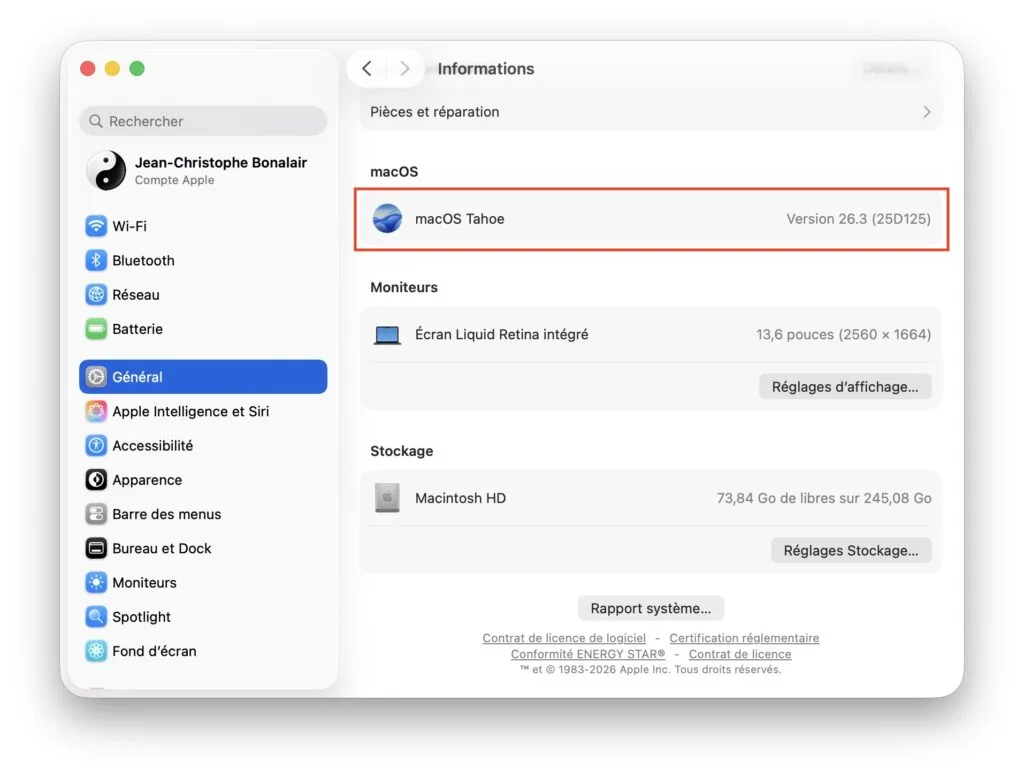Open Réglages d'affichage for the display
The image size is (1024, 777).
click(x=845, y=386)
